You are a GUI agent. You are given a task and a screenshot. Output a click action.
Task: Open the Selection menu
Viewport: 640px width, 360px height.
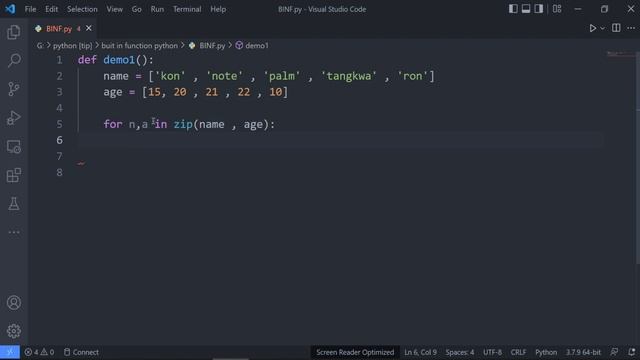82,9
